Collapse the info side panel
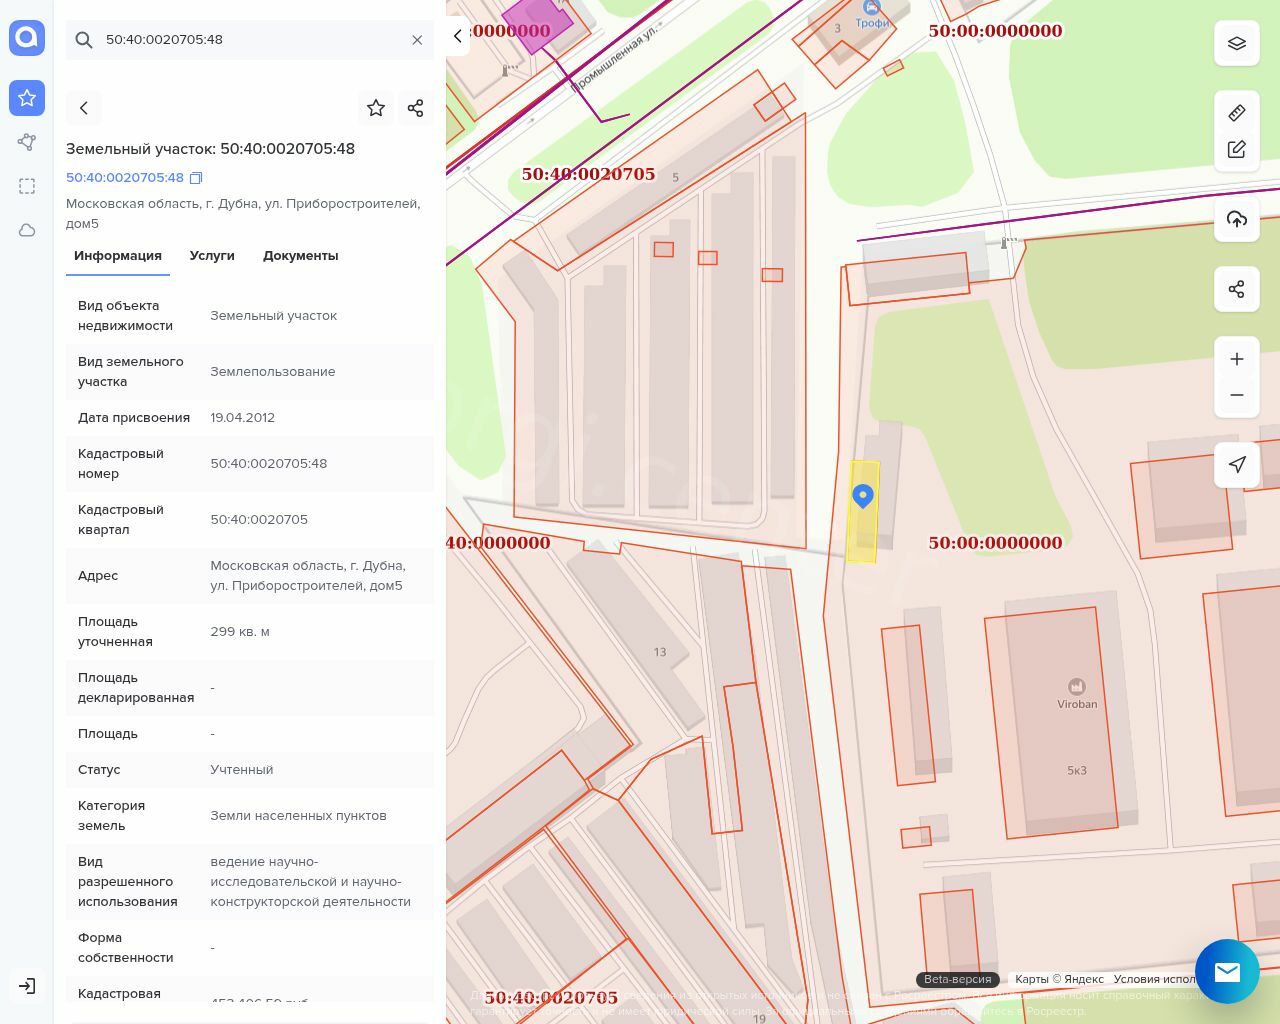 click(x=458, y=36)
